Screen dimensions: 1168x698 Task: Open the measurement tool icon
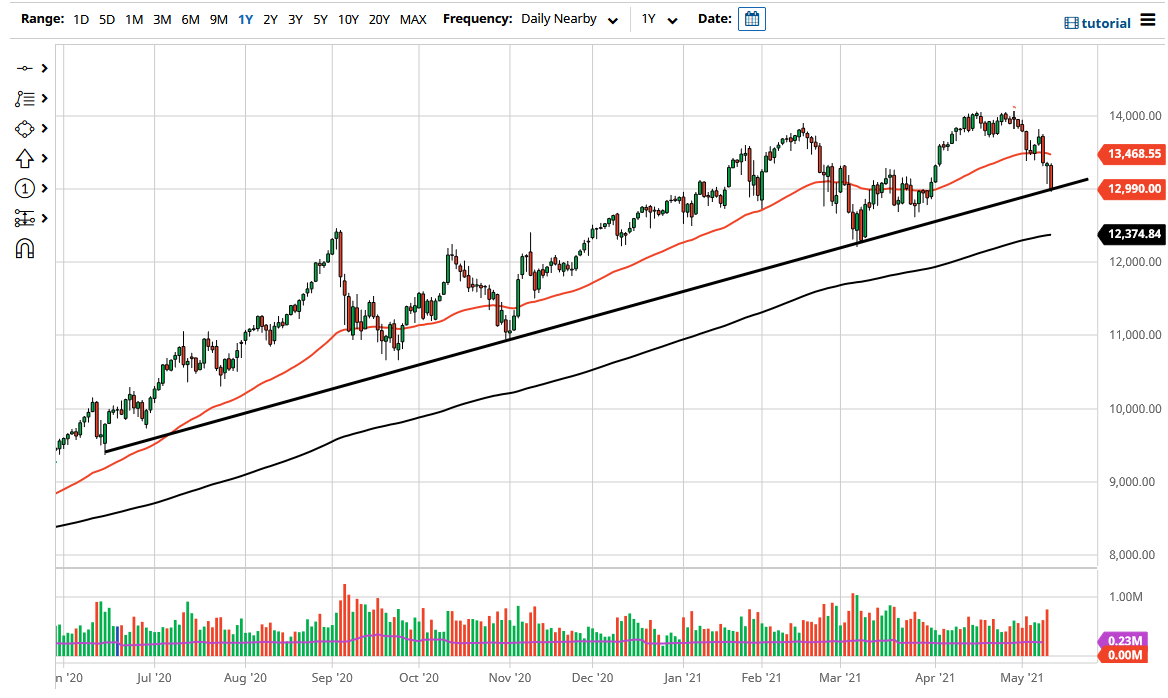coord(27,218)
